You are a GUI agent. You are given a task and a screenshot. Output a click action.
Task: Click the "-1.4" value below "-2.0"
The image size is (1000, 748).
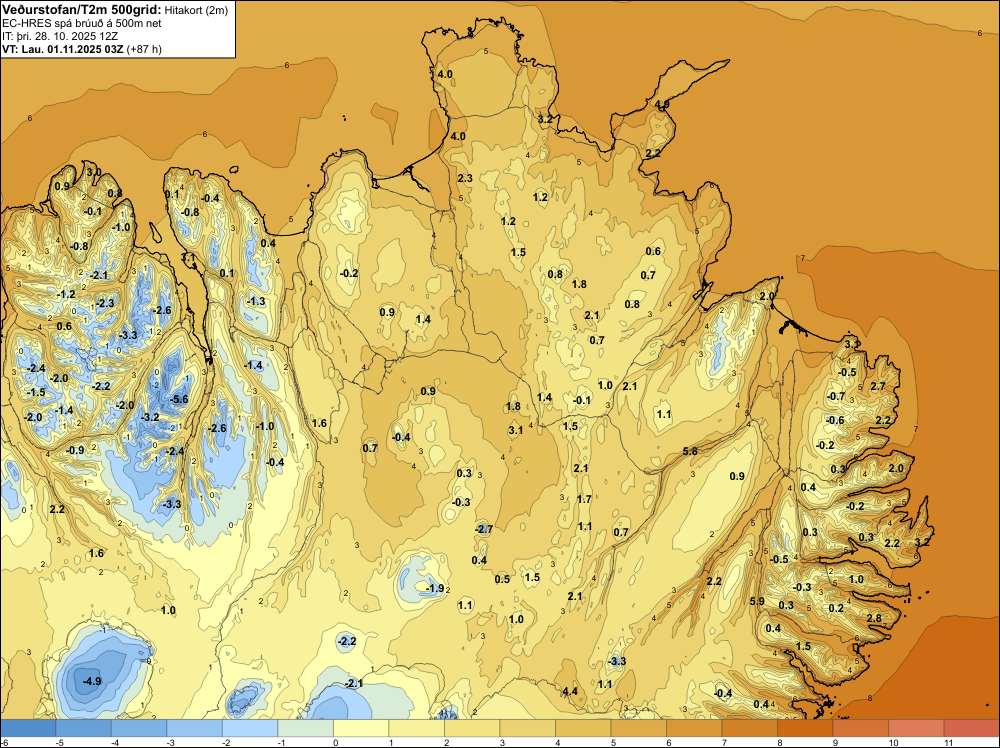(64, 410)
